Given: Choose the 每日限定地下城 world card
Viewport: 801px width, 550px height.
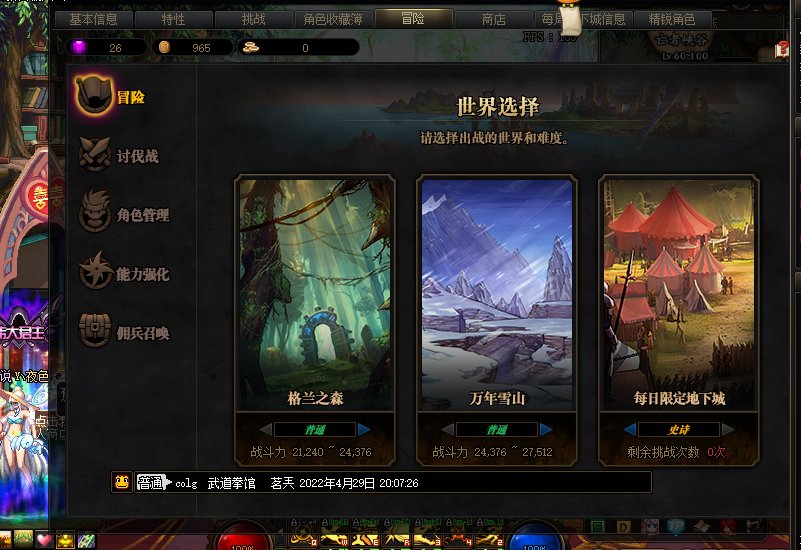Looking at the screenshot, I should 679,294.
